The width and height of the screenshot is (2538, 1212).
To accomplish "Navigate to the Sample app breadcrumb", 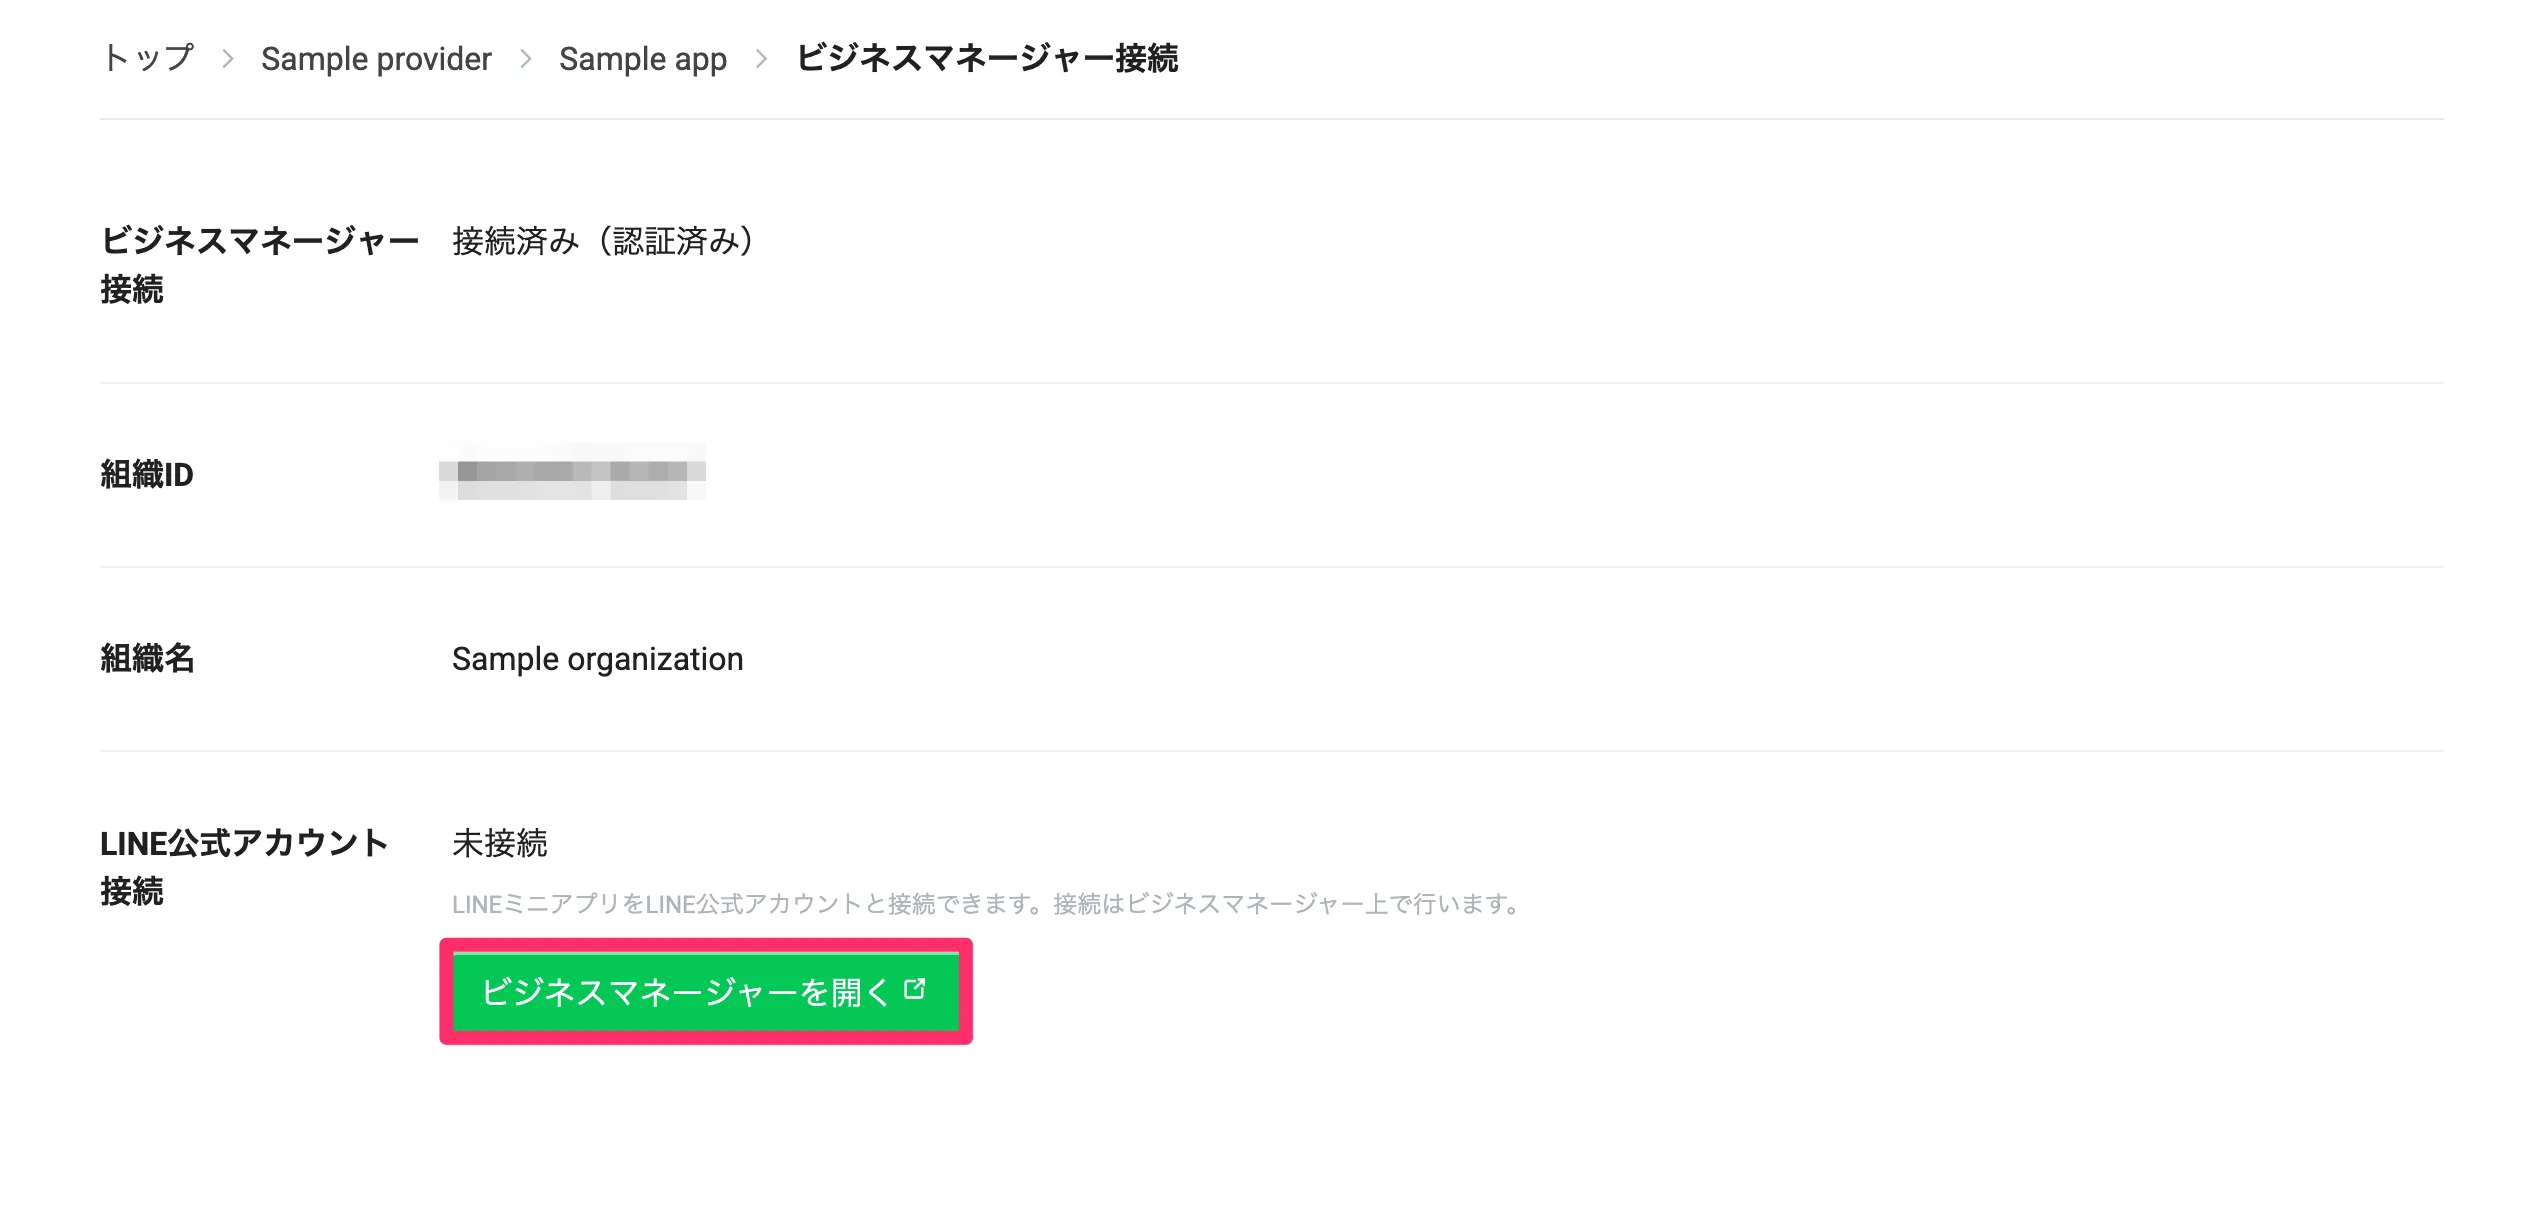I will coord(643,59).
